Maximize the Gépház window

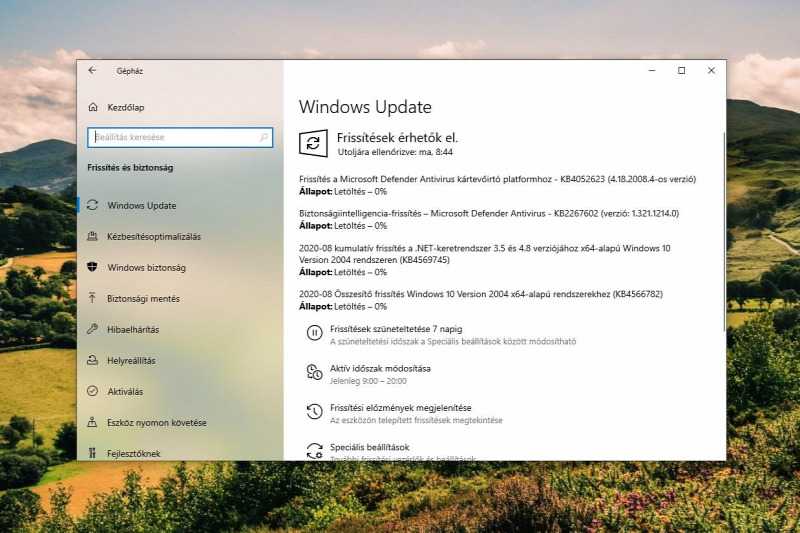coord(681,70)
